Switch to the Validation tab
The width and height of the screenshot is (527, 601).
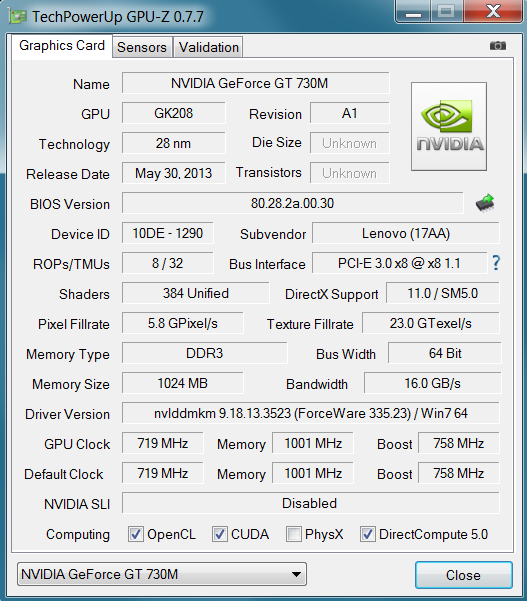click(x=209, y=47)
